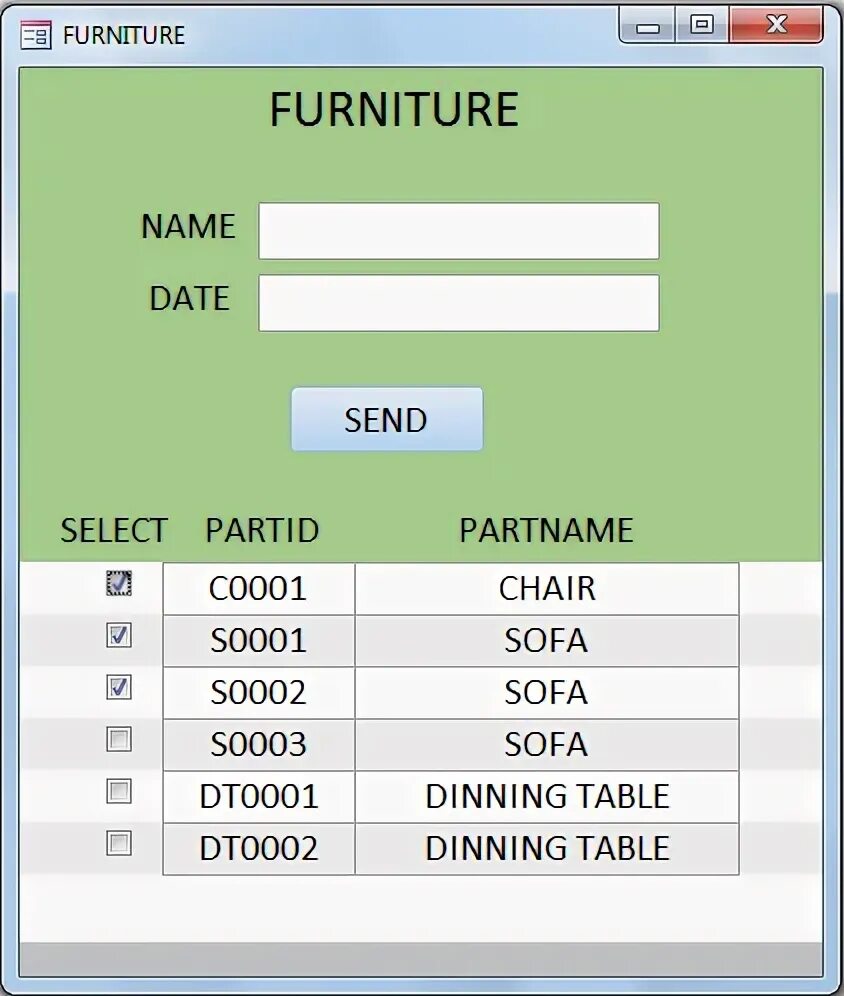
Task: Focus the NAME text field
Action: (458, 231)
